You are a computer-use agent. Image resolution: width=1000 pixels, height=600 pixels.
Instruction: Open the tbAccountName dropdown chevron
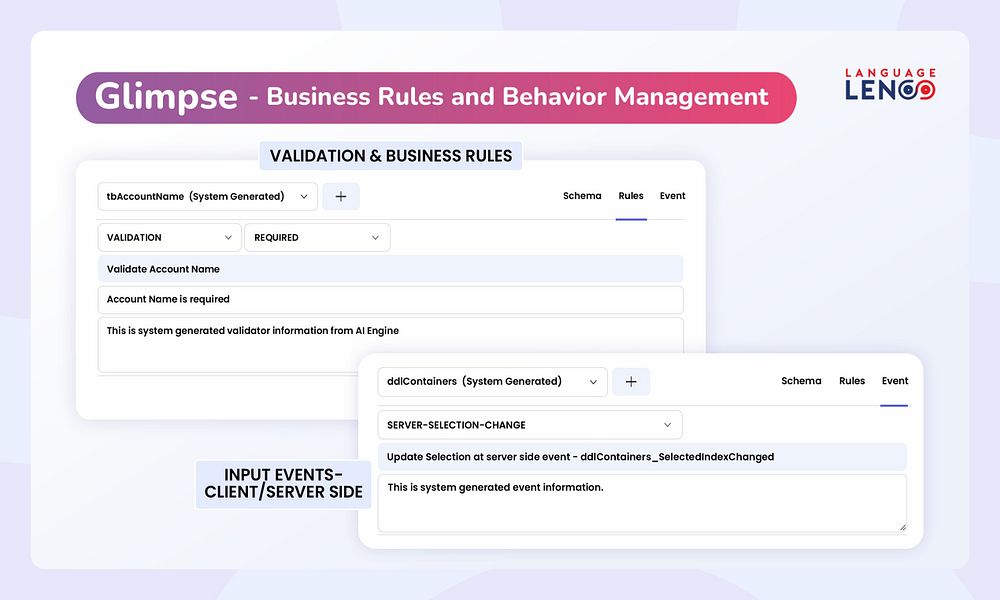click(x=304, y=196)
